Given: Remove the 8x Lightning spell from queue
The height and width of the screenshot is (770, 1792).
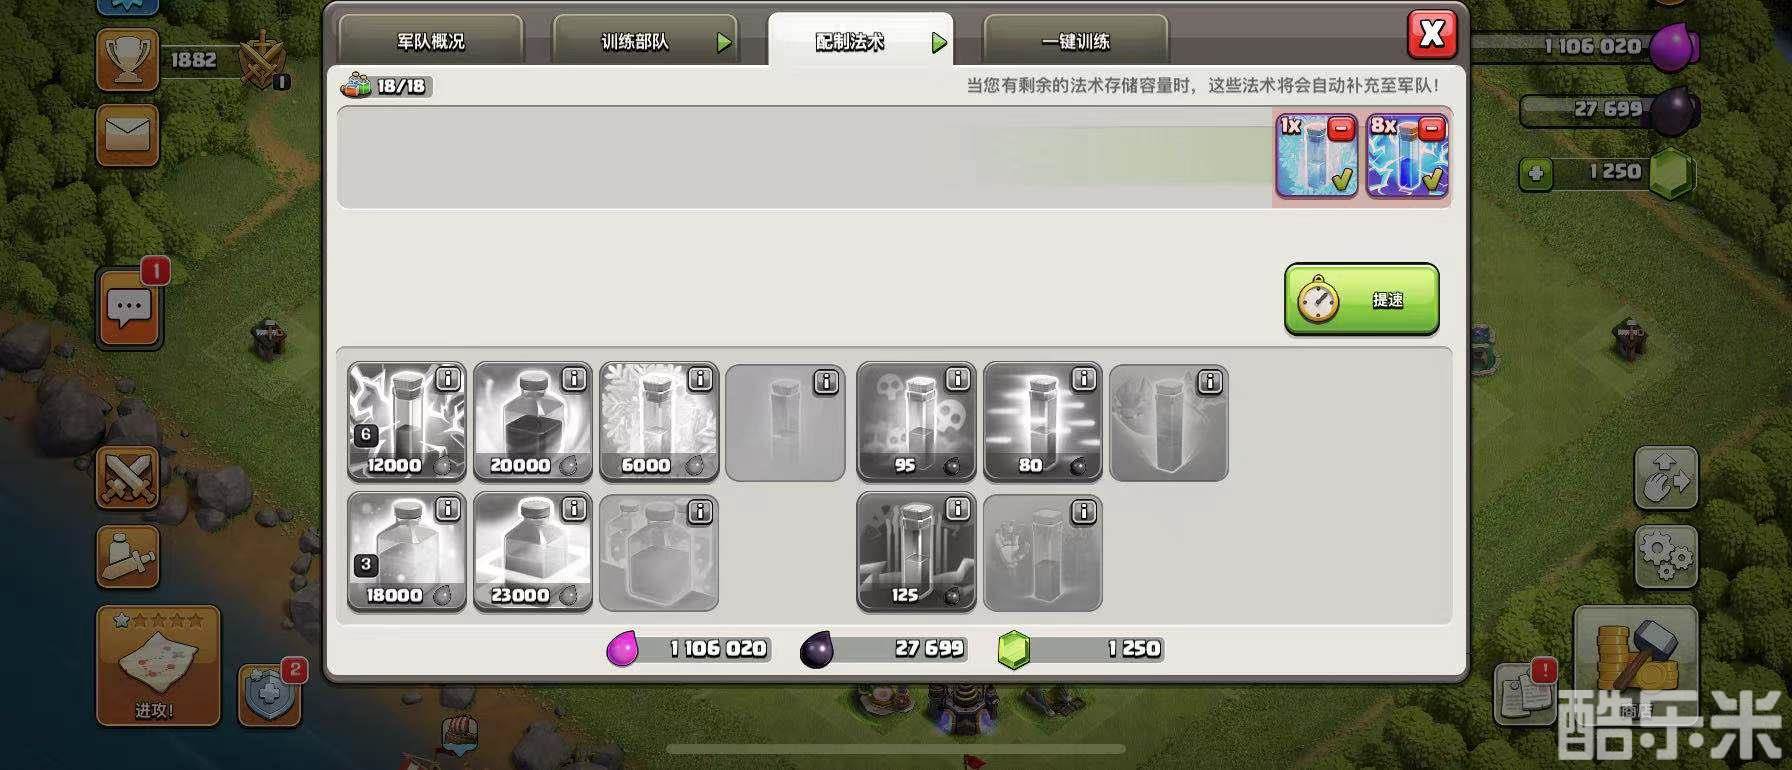Looking at the screenshot, I should click(1432, 129).
